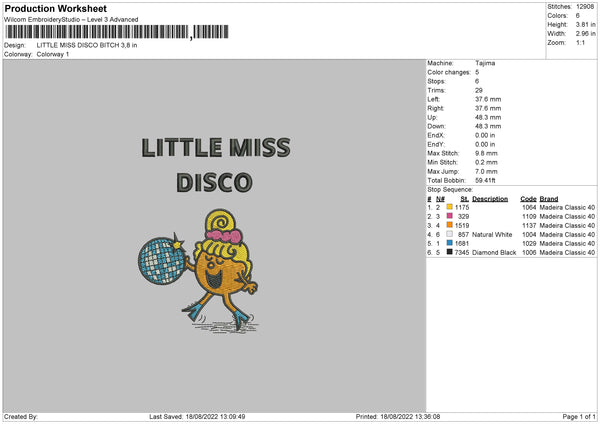Click the Machine value 'Tajima'
The width and height of the screenshot is (600, 424).
(x=485, y=63)
